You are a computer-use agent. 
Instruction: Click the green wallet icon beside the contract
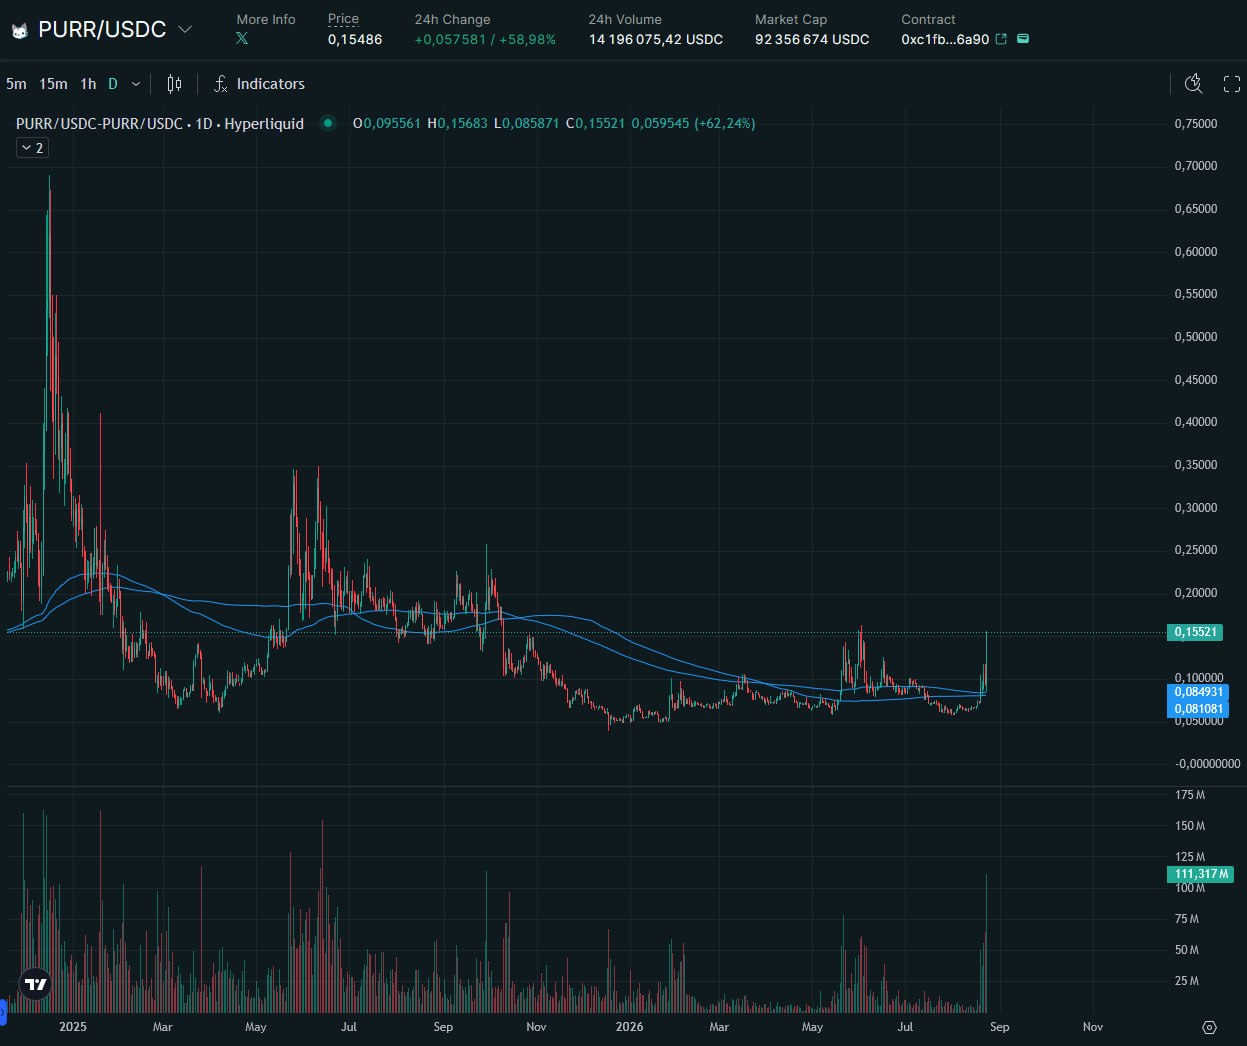[1023, 39]
